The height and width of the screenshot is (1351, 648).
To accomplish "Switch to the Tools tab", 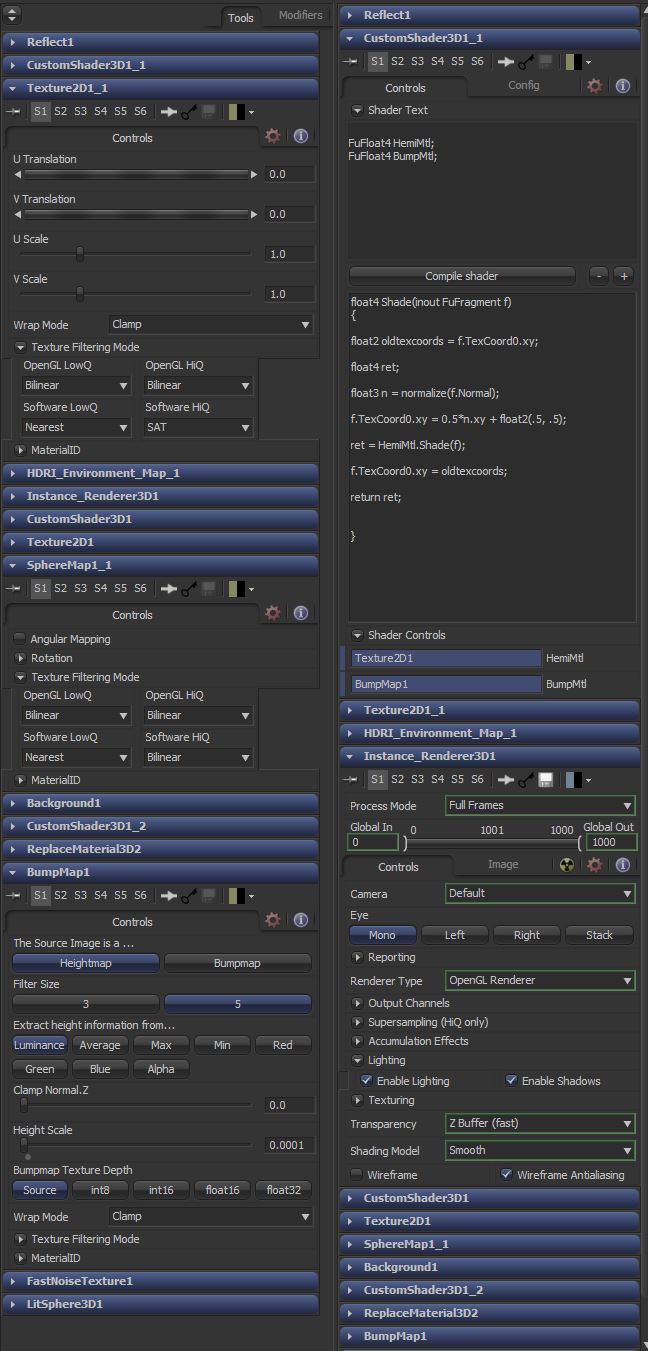I will 241,17.
